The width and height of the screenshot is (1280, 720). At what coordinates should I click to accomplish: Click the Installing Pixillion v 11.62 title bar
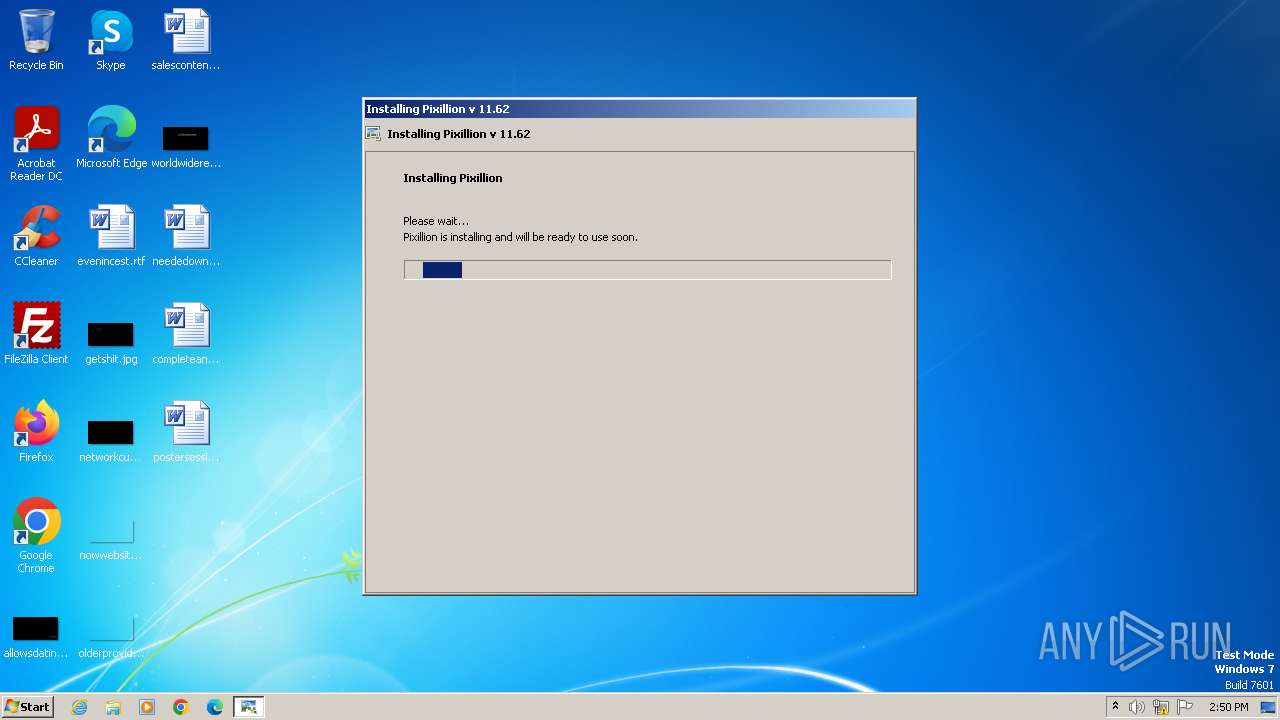pyautogui.click(x=639, y=109)
